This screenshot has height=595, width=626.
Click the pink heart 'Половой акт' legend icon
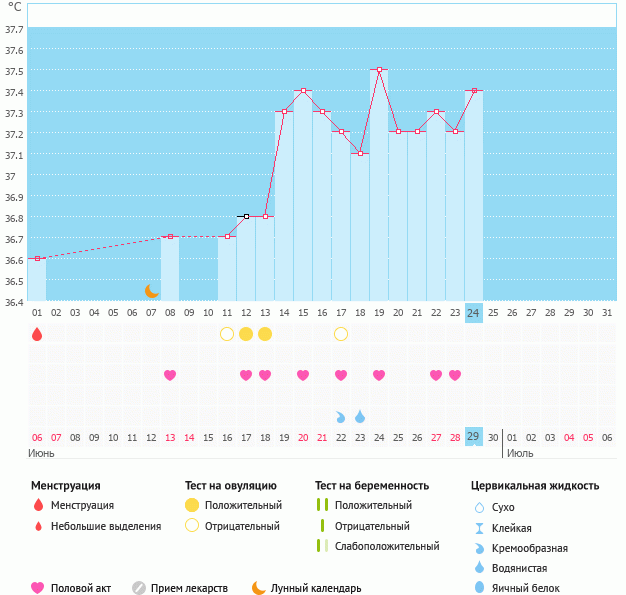38,588
